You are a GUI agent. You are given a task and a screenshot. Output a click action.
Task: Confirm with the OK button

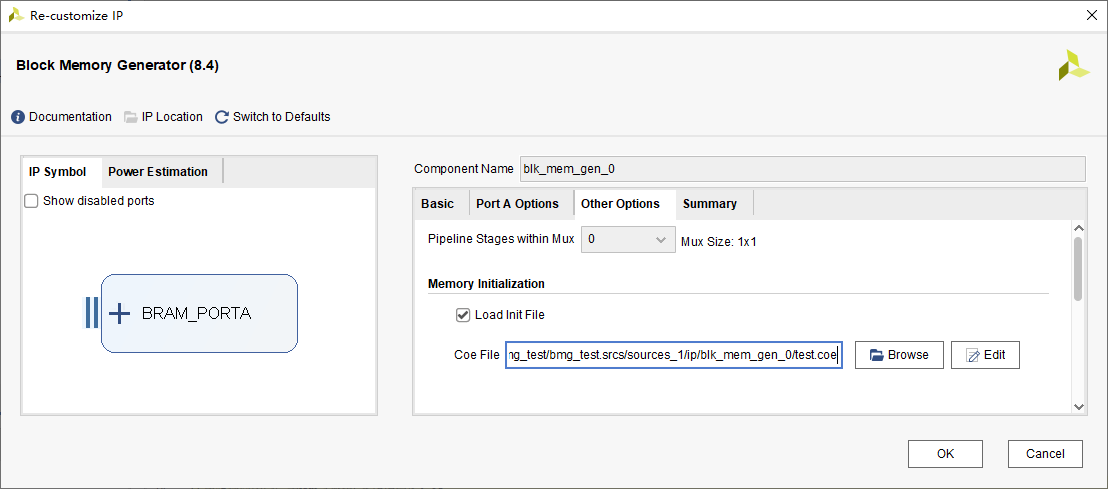point(945,454)
